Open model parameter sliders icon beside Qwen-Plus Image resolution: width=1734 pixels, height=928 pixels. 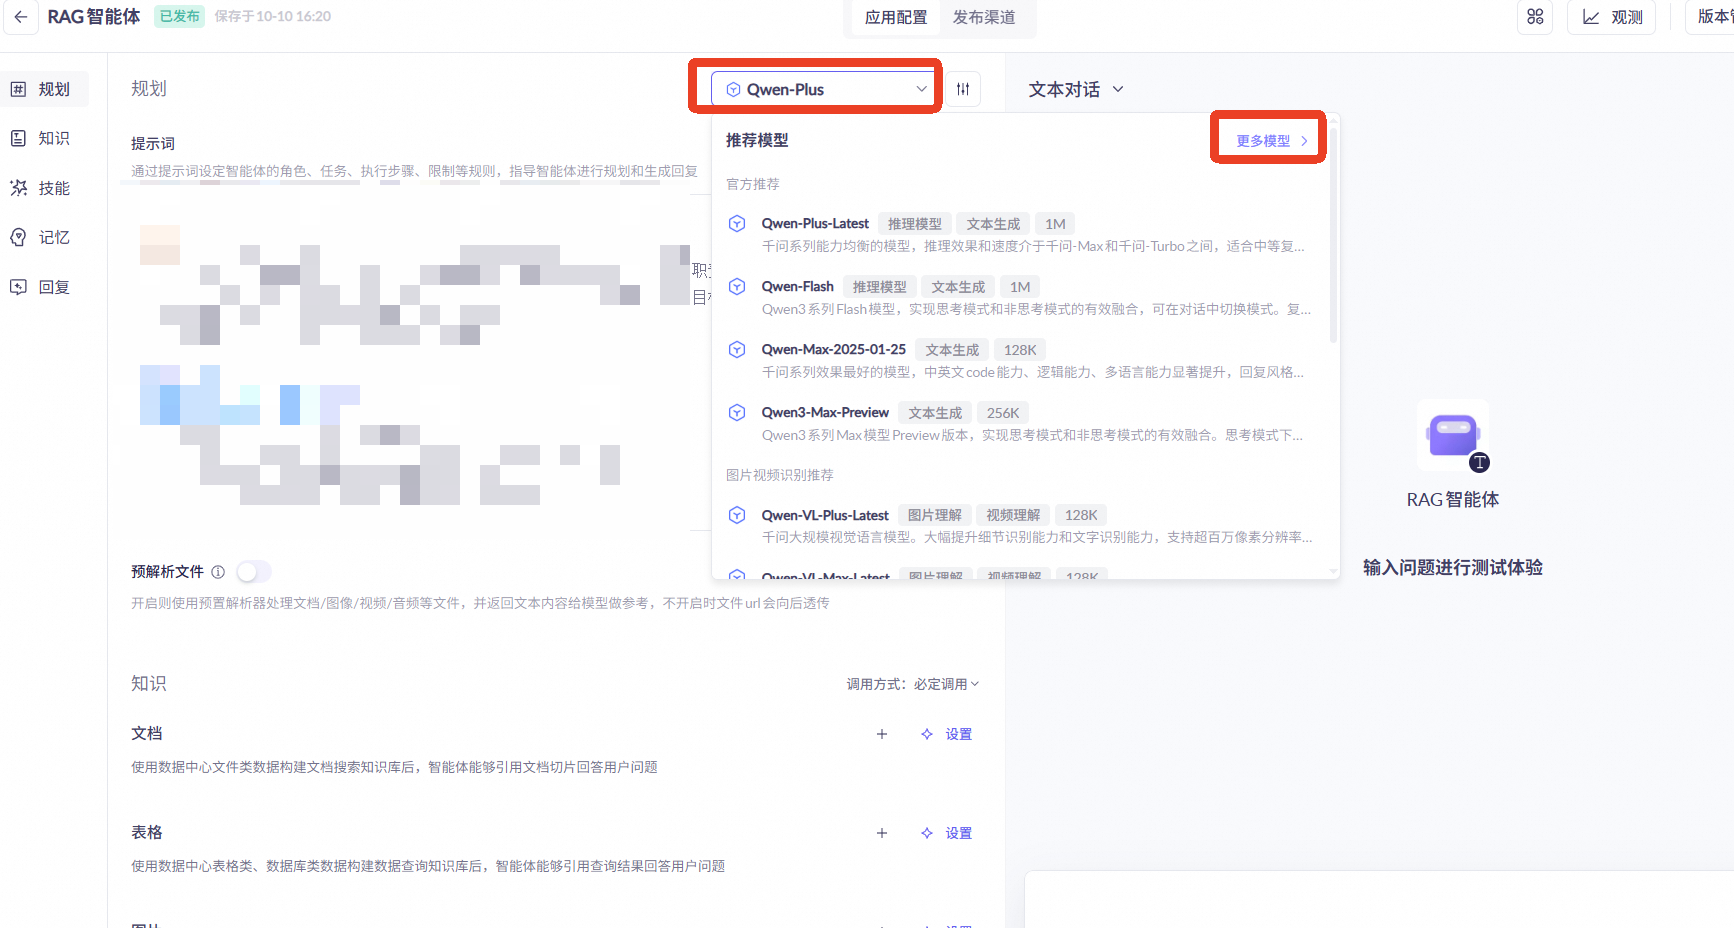963,89
